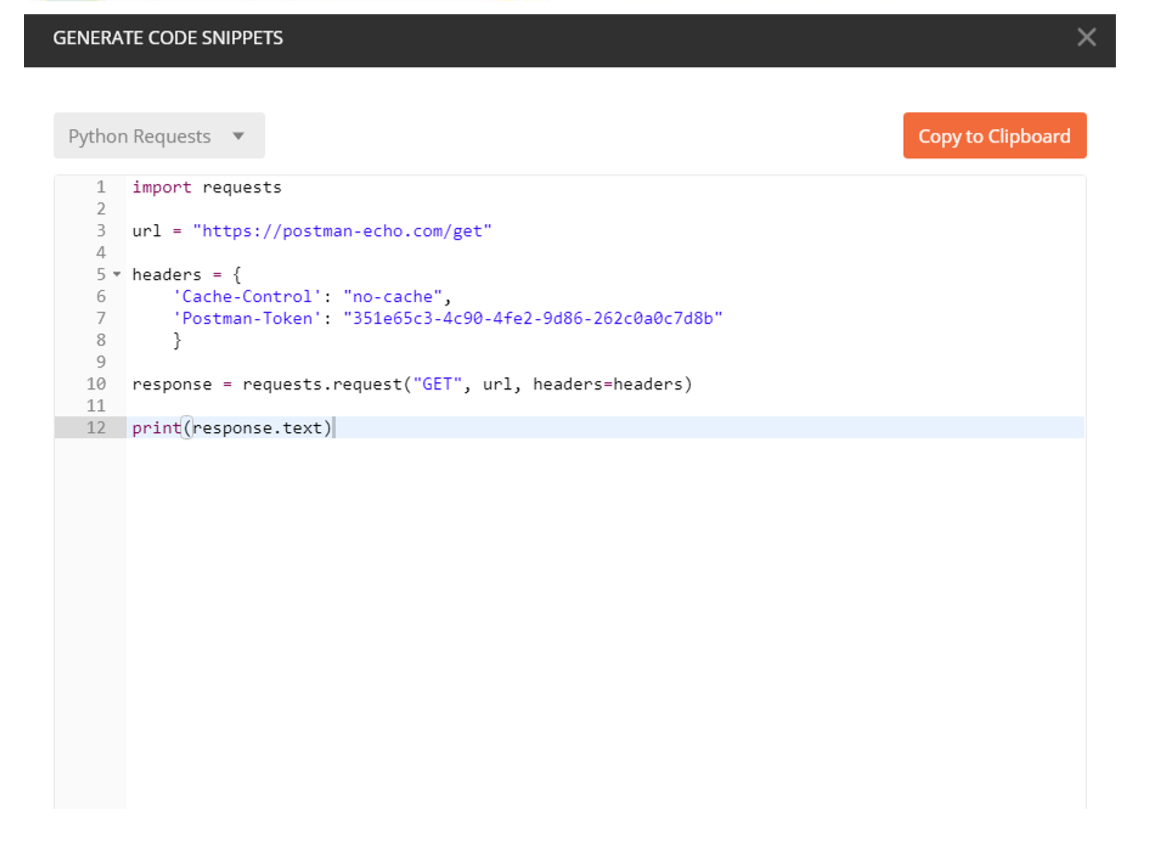Place cursor on "import requests" line
This screenshot has height=850, width=1150.
click(x=207, y=187)
